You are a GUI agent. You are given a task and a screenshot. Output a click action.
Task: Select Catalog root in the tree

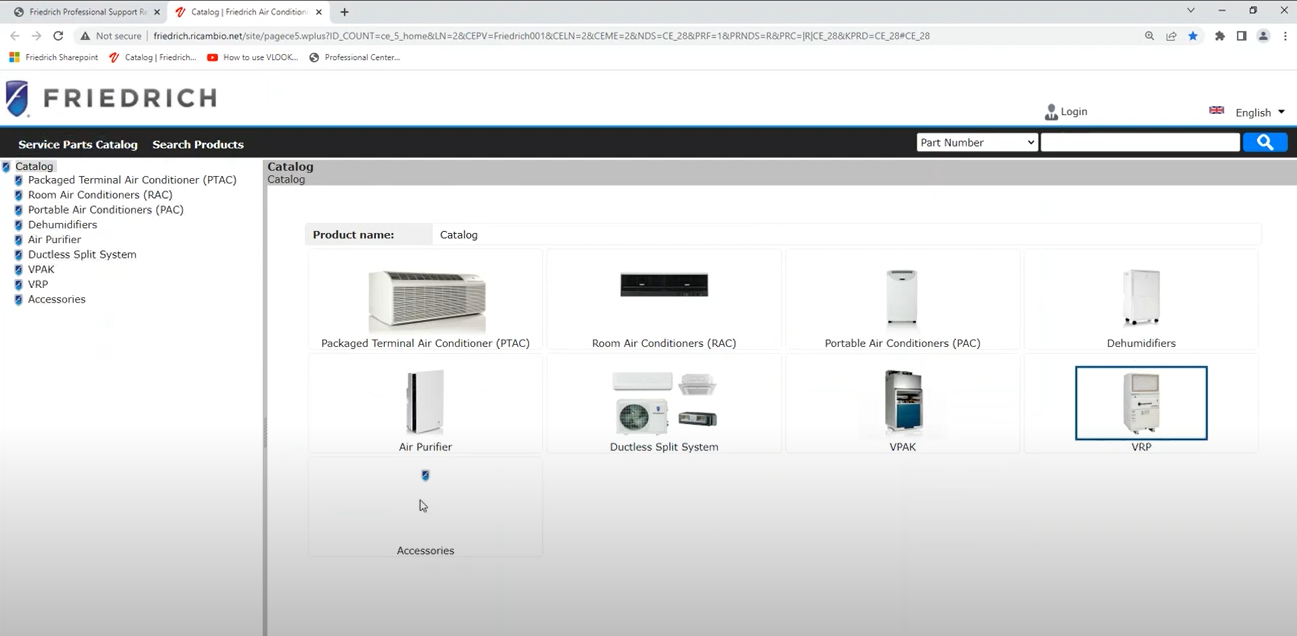pyautogui.click(x=34, y=166)
